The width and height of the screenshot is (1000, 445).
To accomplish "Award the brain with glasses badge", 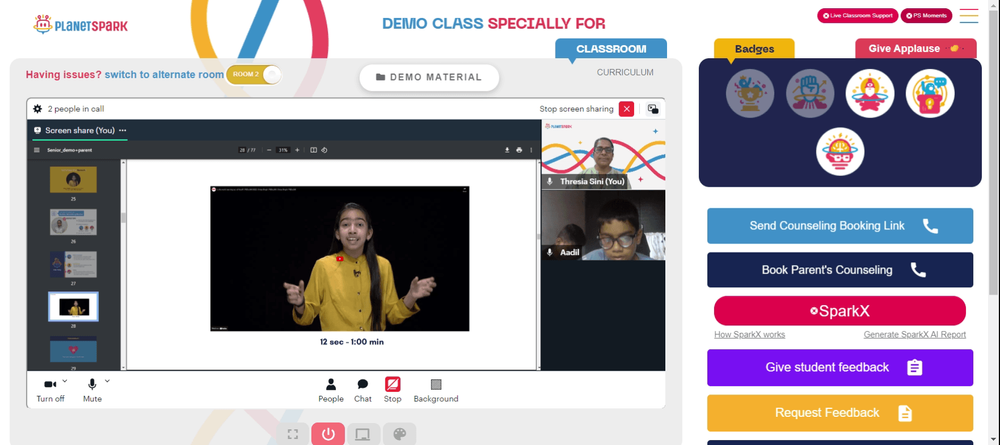I will [x=840, y=152].
